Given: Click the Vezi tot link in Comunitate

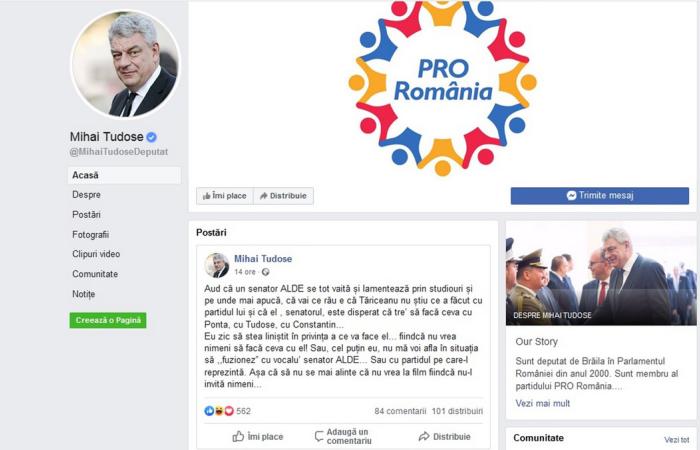Looking at the screenshot, I should (676, 440).
